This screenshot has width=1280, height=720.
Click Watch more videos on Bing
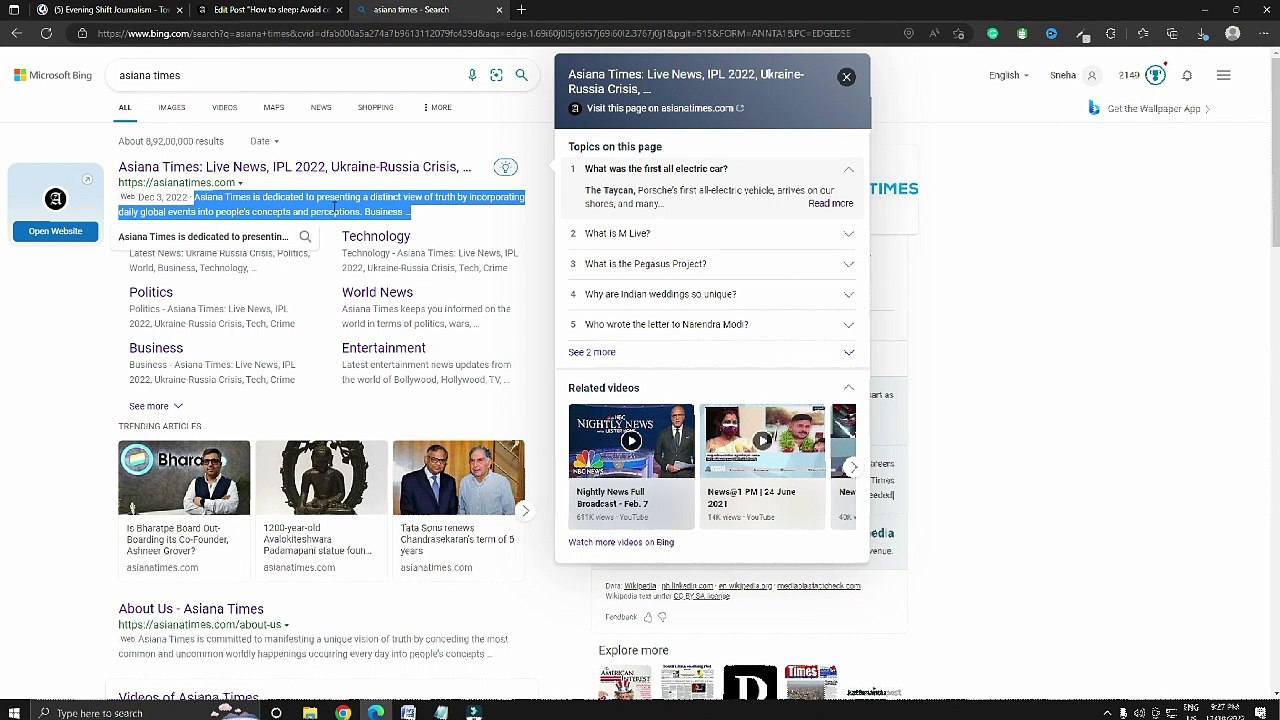pyautogui.click(x=621, y=542)
